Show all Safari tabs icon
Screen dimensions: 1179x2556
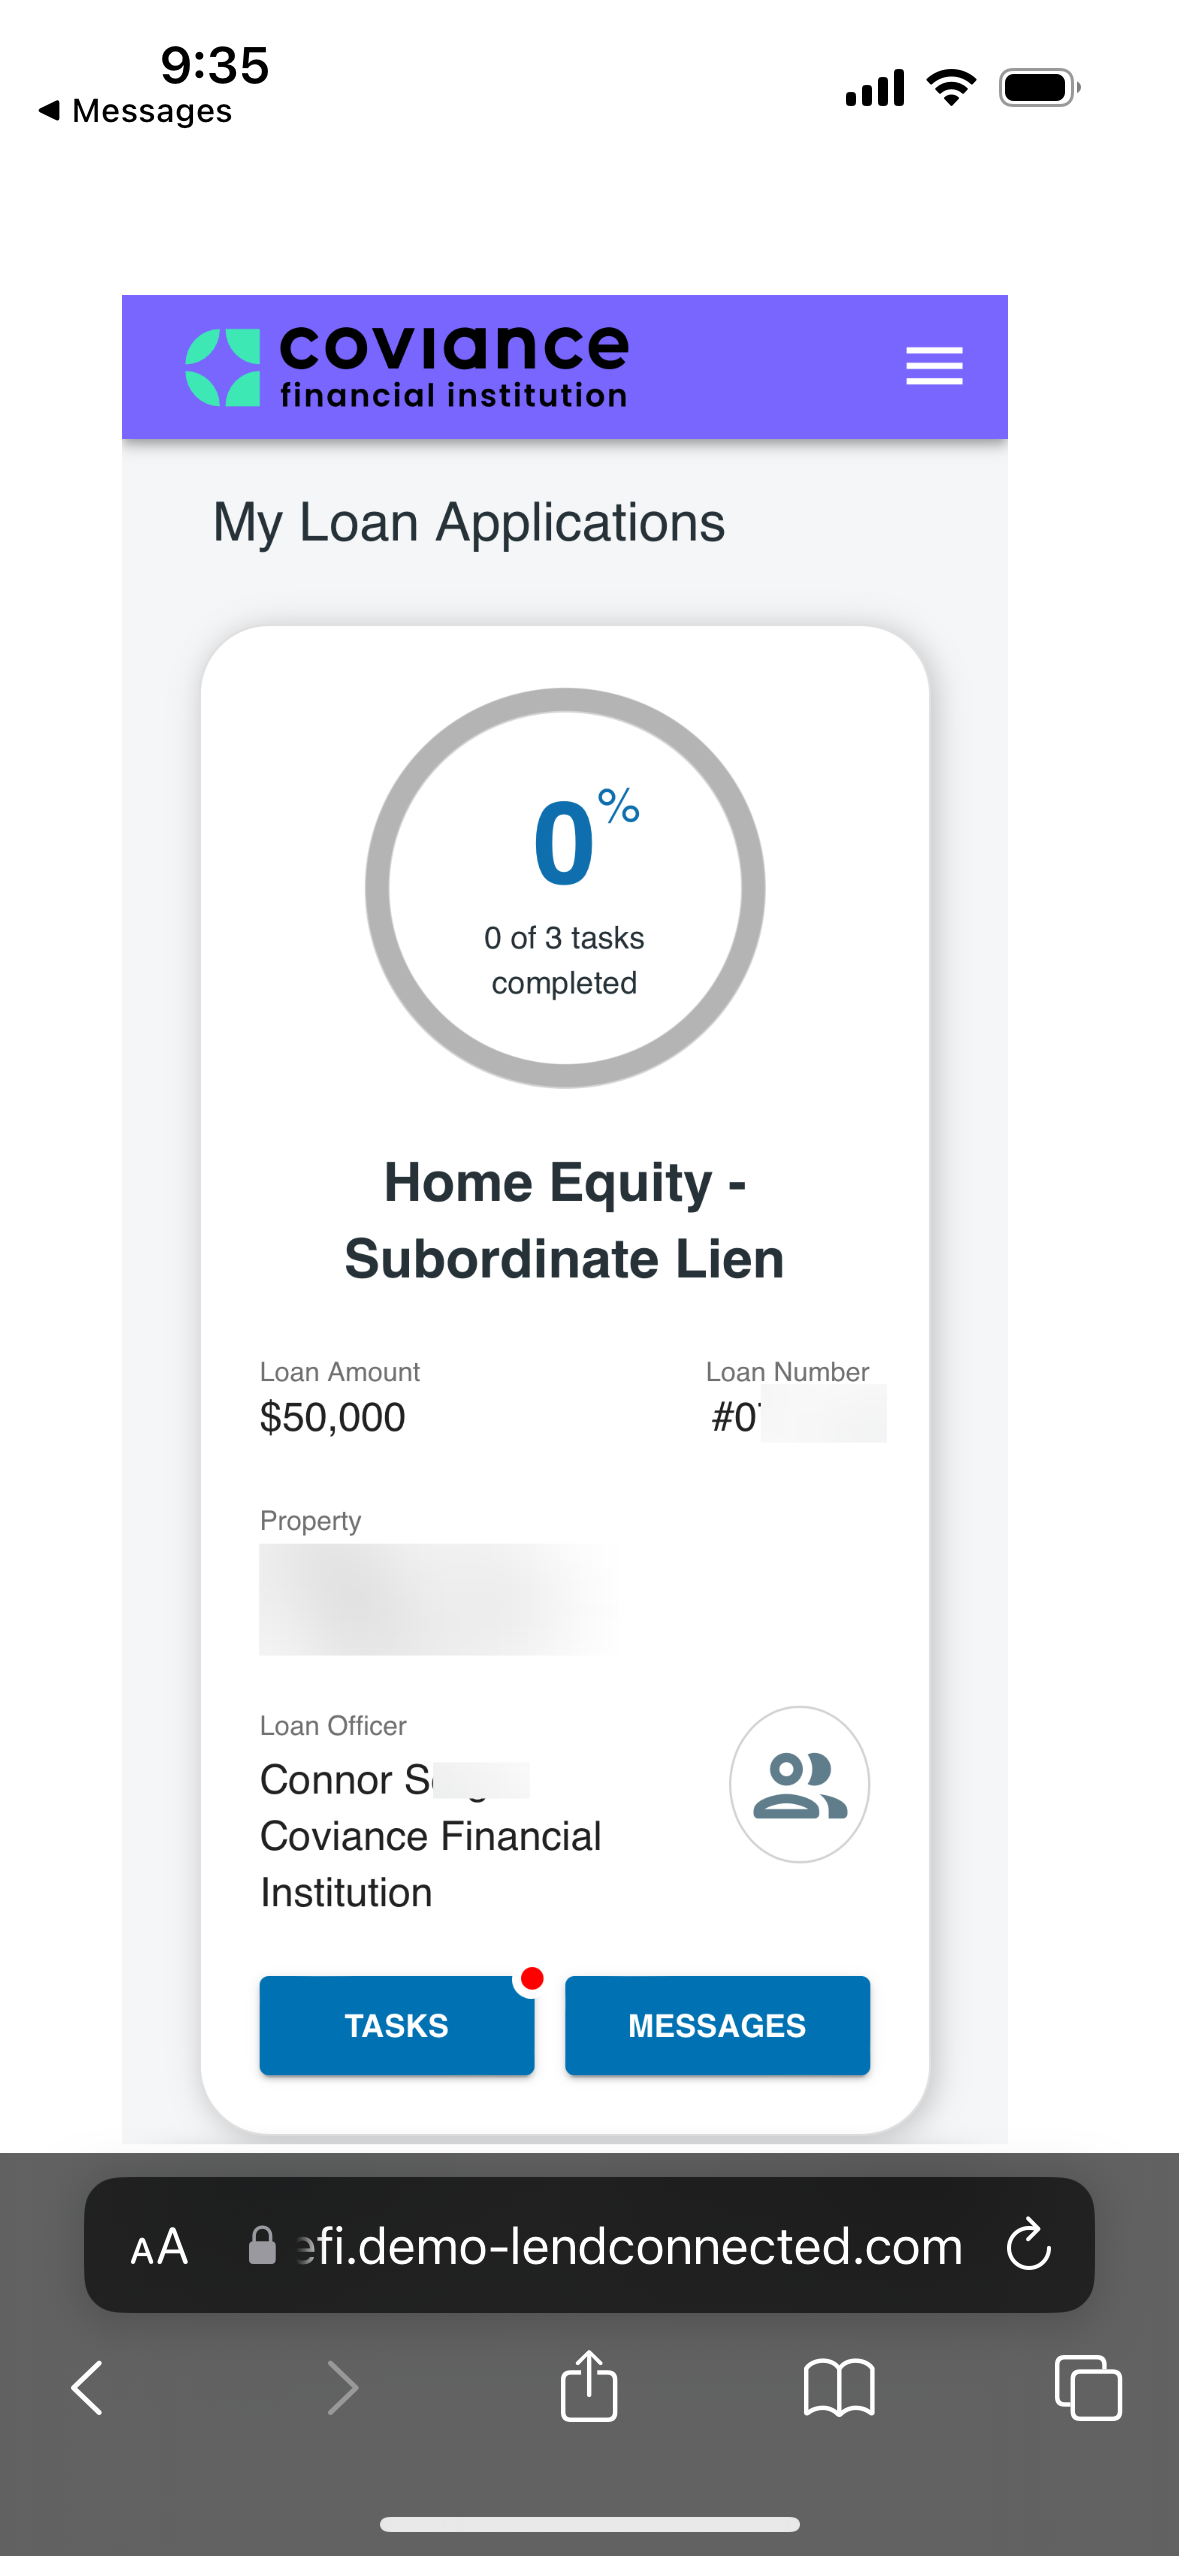pos(1088,2388)
